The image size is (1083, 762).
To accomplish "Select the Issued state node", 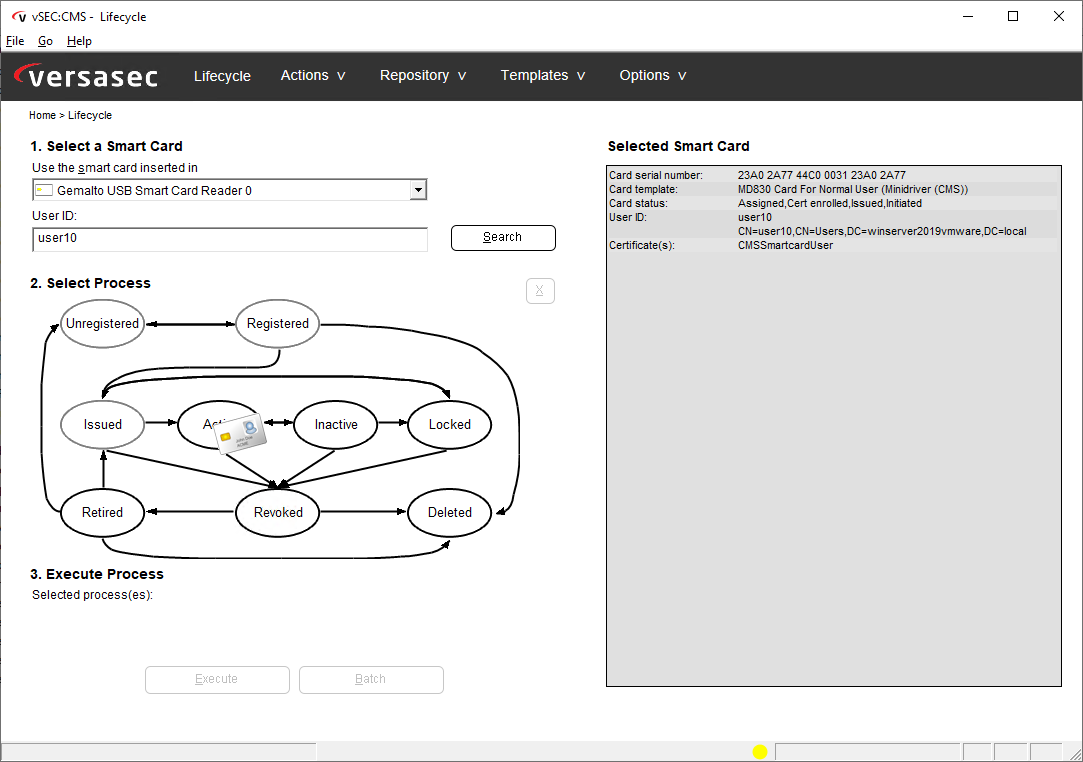I will point(102,425).
